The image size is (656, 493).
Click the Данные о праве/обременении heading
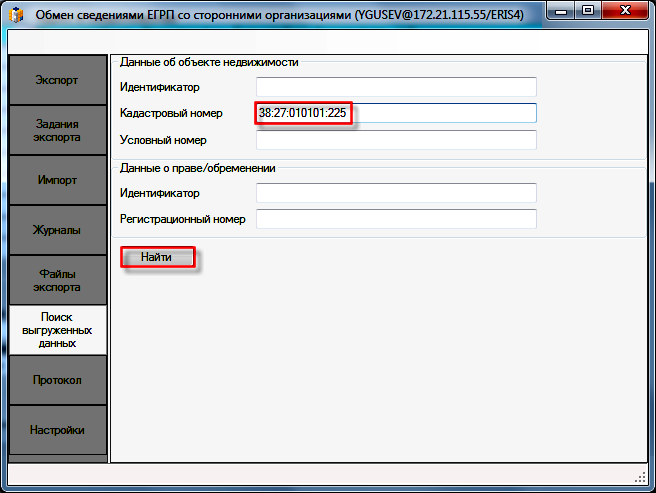pyautogui.click(x=197, y=168)
